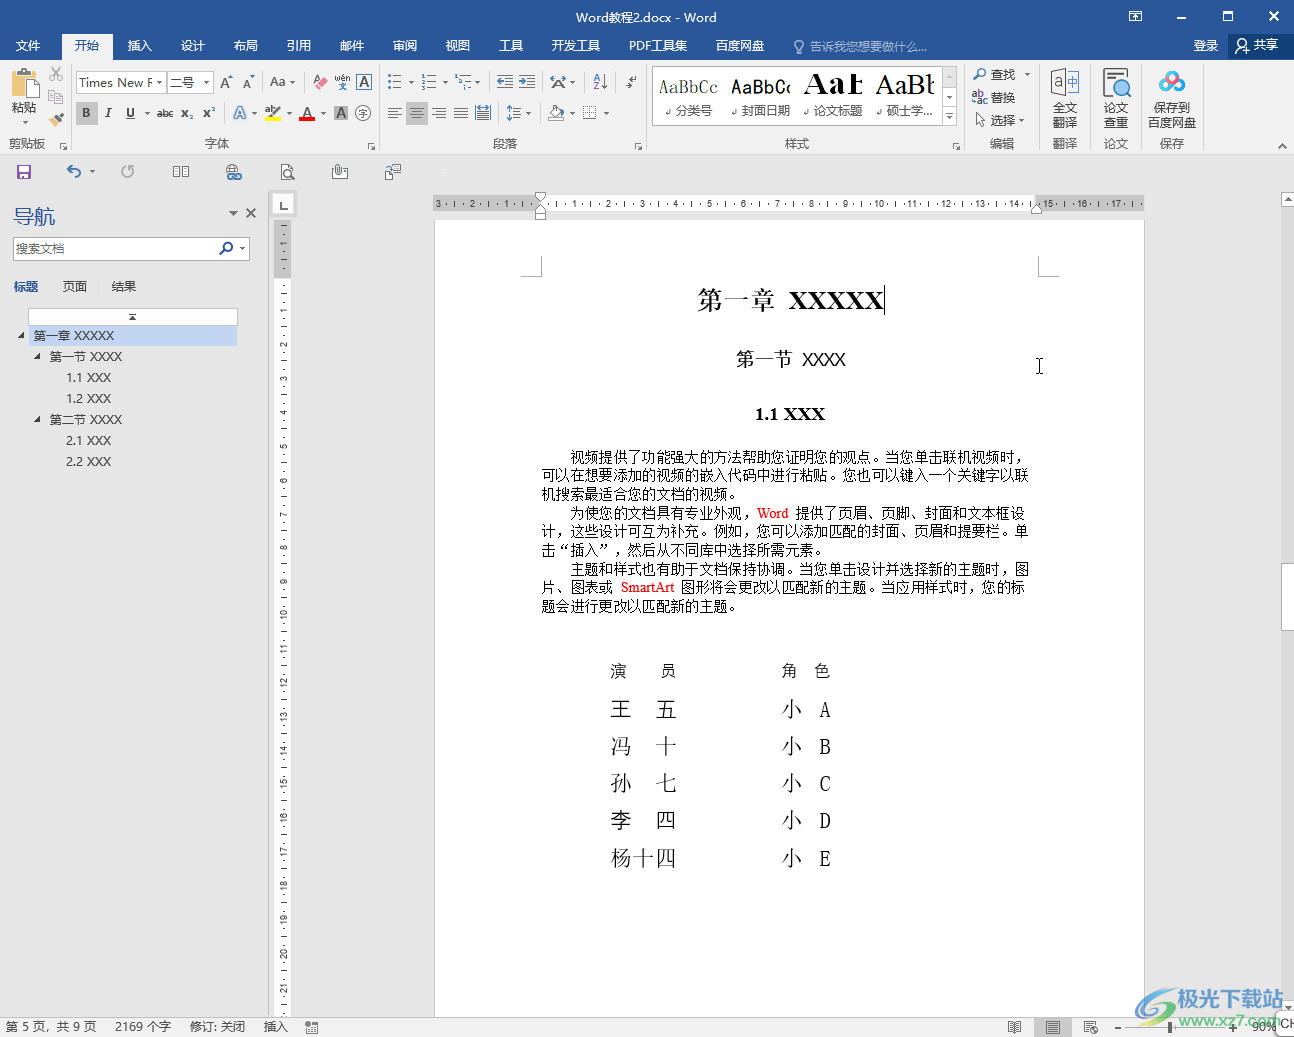Apply distributed alignment
The width and height of the screenshot is (1294, 1037).
(x=483, y=113)
